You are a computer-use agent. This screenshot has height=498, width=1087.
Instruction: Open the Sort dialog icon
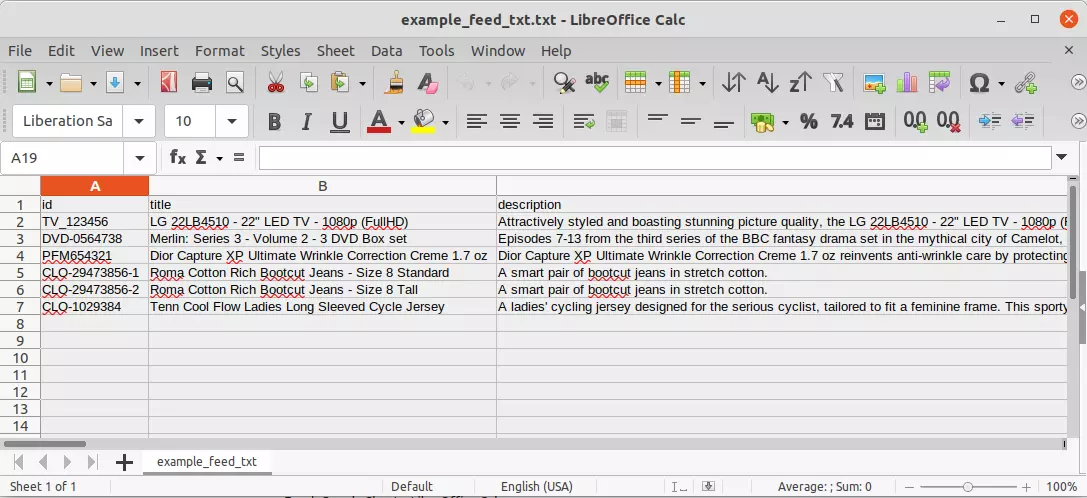point(733,83)
